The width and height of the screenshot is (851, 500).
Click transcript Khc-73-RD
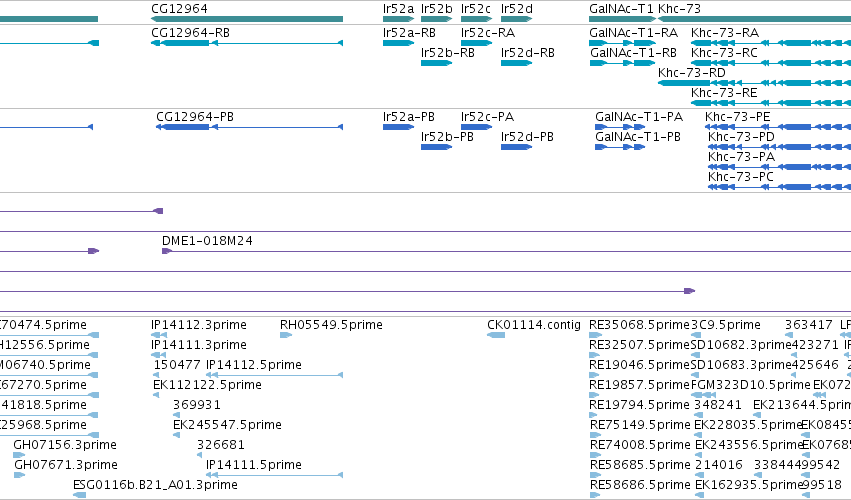(x=692, y=73)
